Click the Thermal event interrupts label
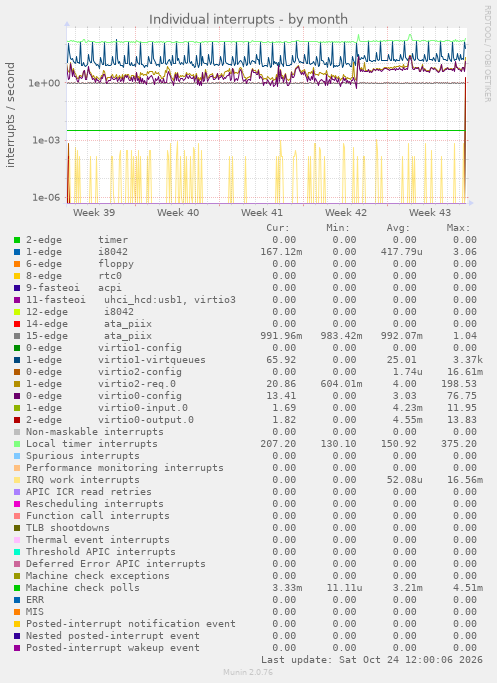Screen dimensions: 497x683 [98, 540]
